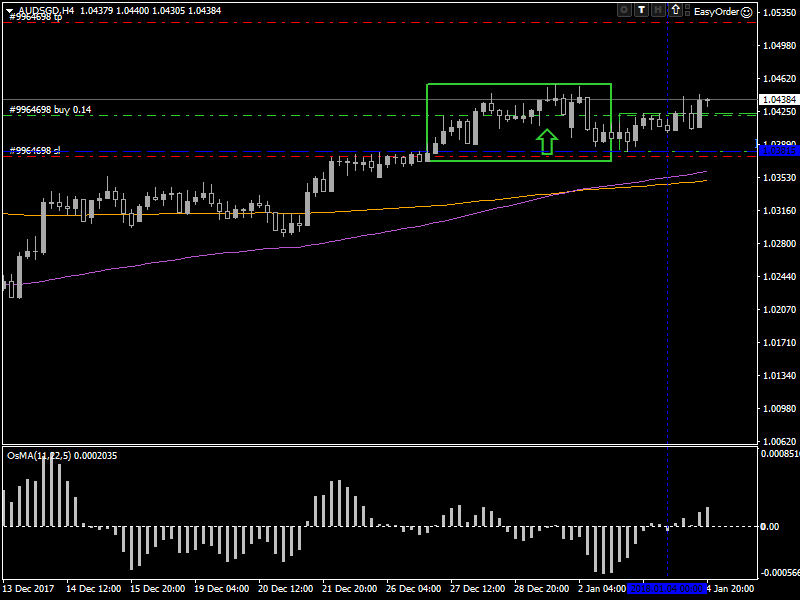The image size is (800, 600).
Task: Click the EasyOrder smiley face icon
Action: pyautogui.click(x=747, y=12)
